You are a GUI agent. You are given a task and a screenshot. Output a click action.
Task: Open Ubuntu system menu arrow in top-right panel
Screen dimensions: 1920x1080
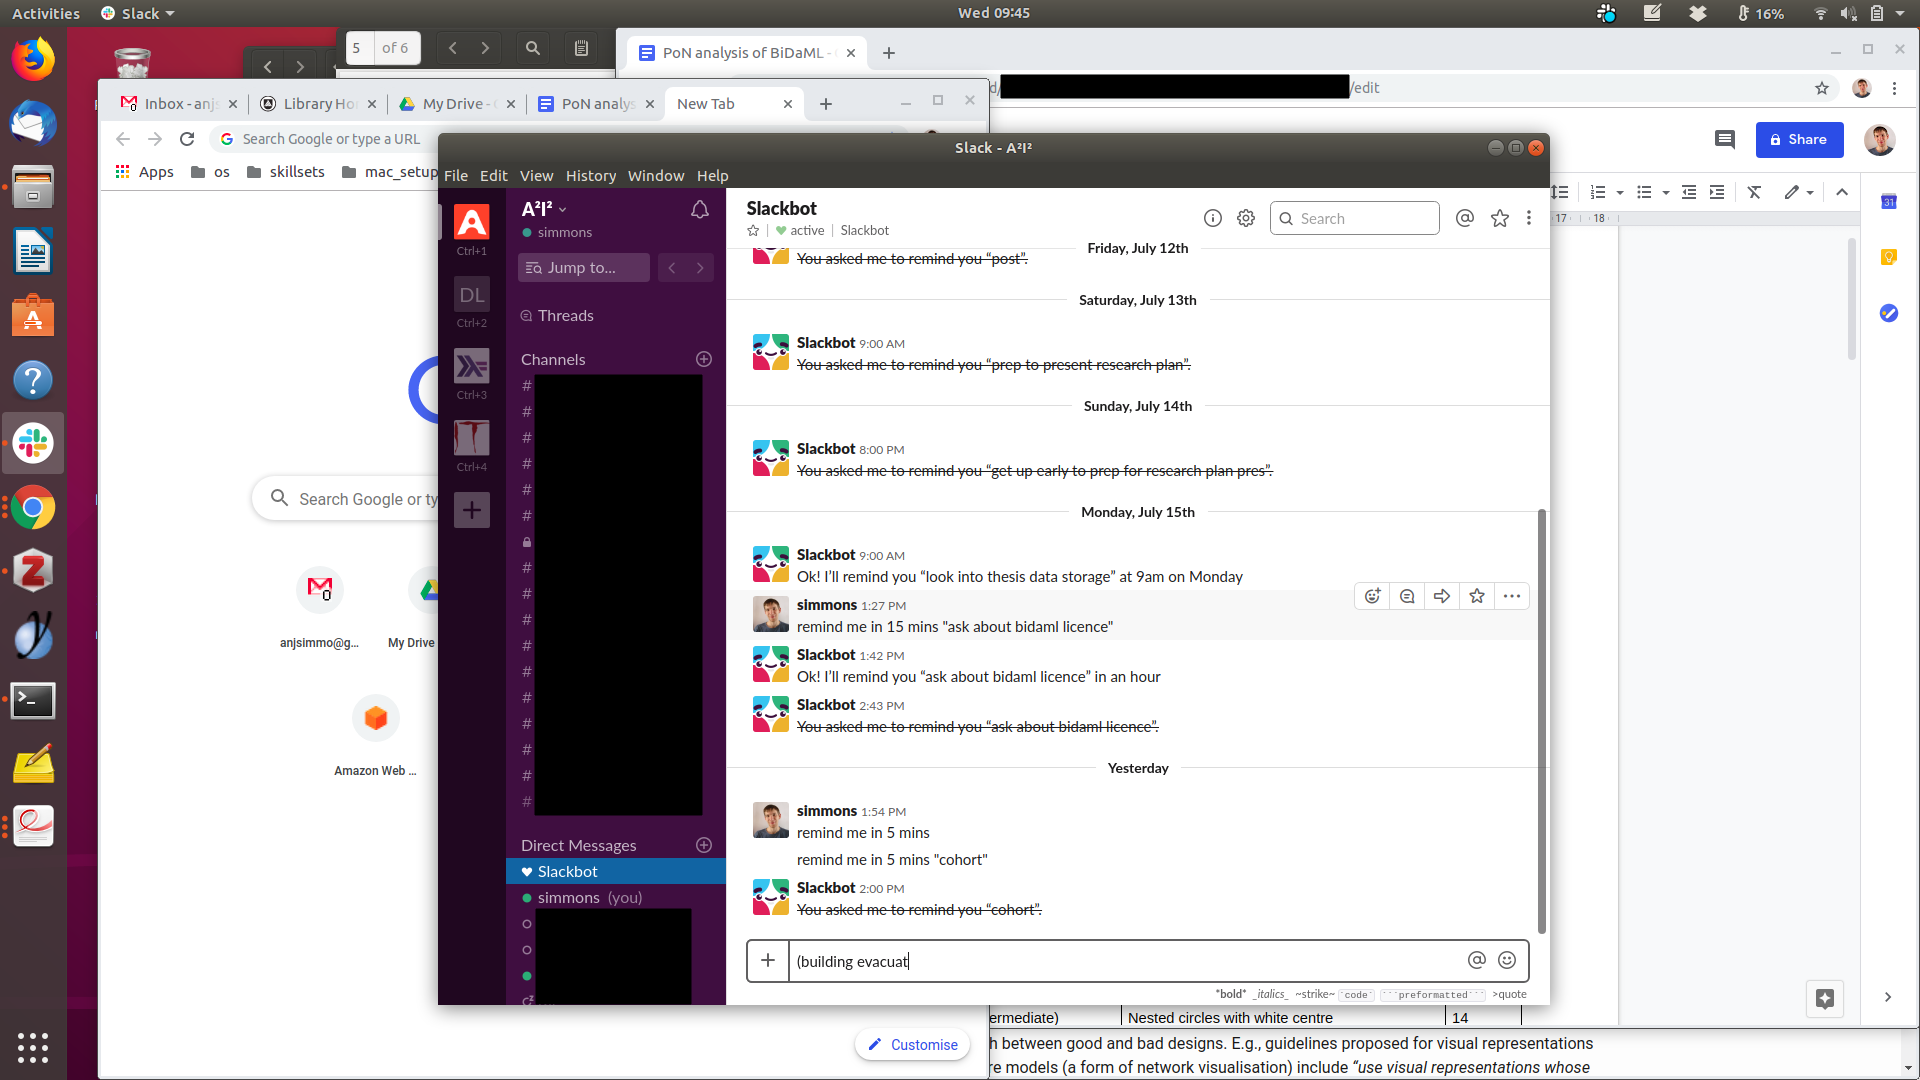1900,13
